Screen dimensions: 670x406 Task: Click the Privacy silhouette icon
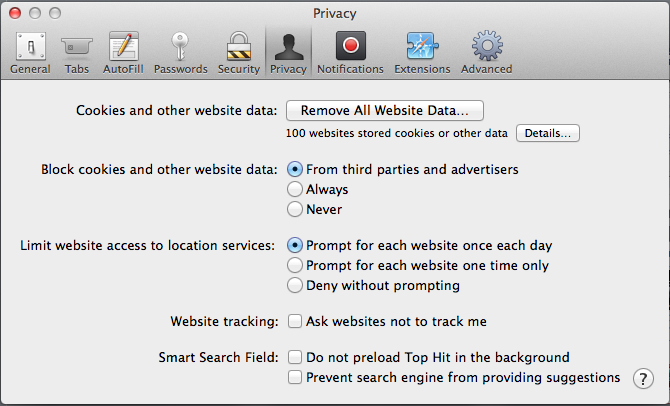point(288,52)
